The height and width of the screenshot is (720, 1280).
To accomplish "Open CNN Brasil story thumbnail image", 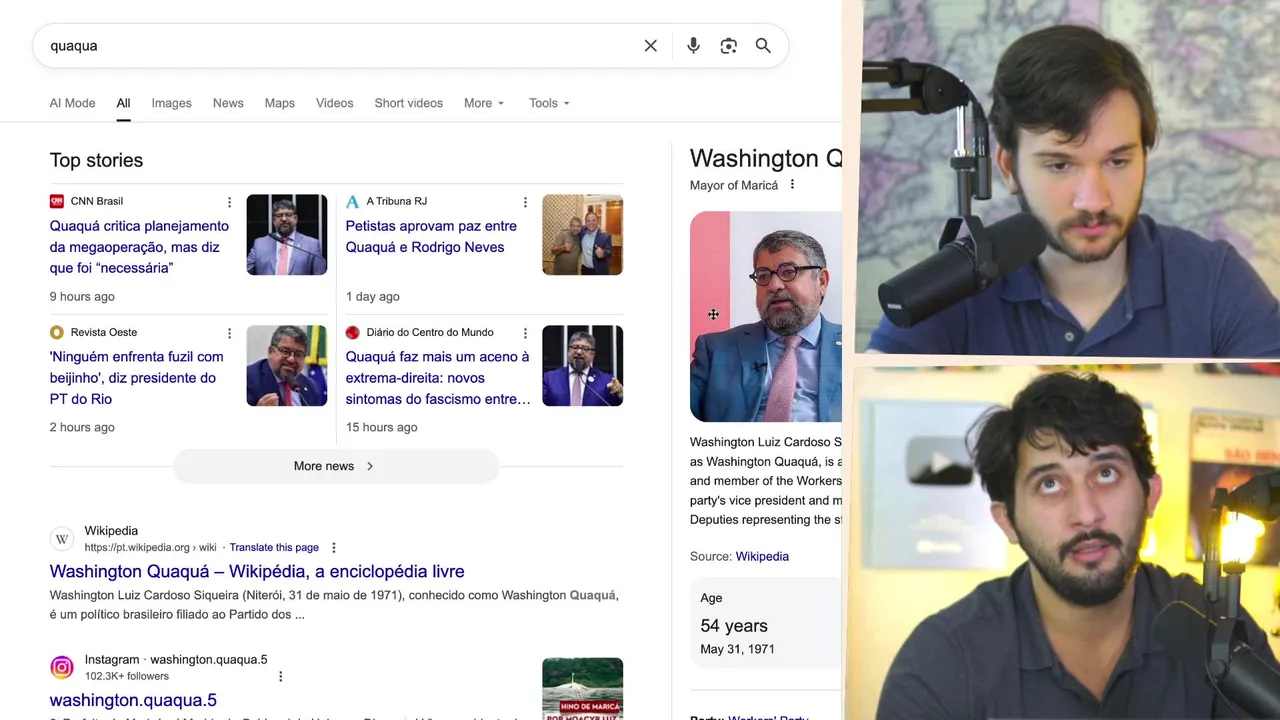I will [x=287, y=235].
